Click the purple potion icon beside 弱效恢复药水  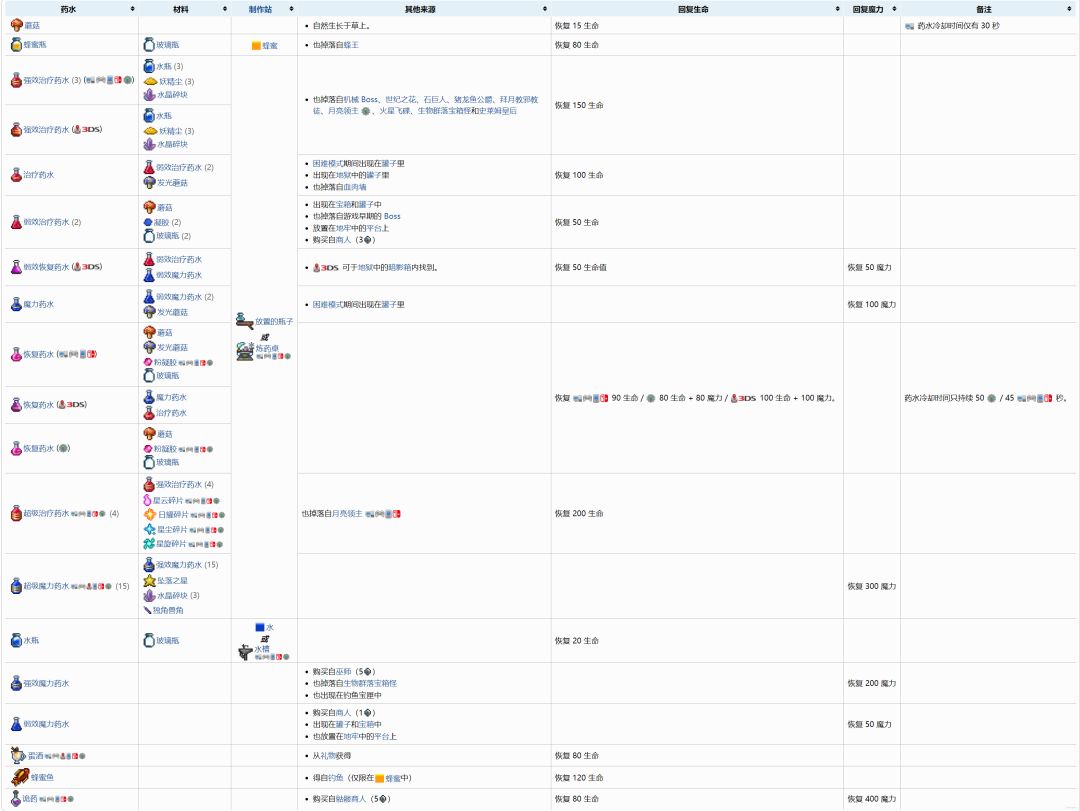tap(17, 267)
